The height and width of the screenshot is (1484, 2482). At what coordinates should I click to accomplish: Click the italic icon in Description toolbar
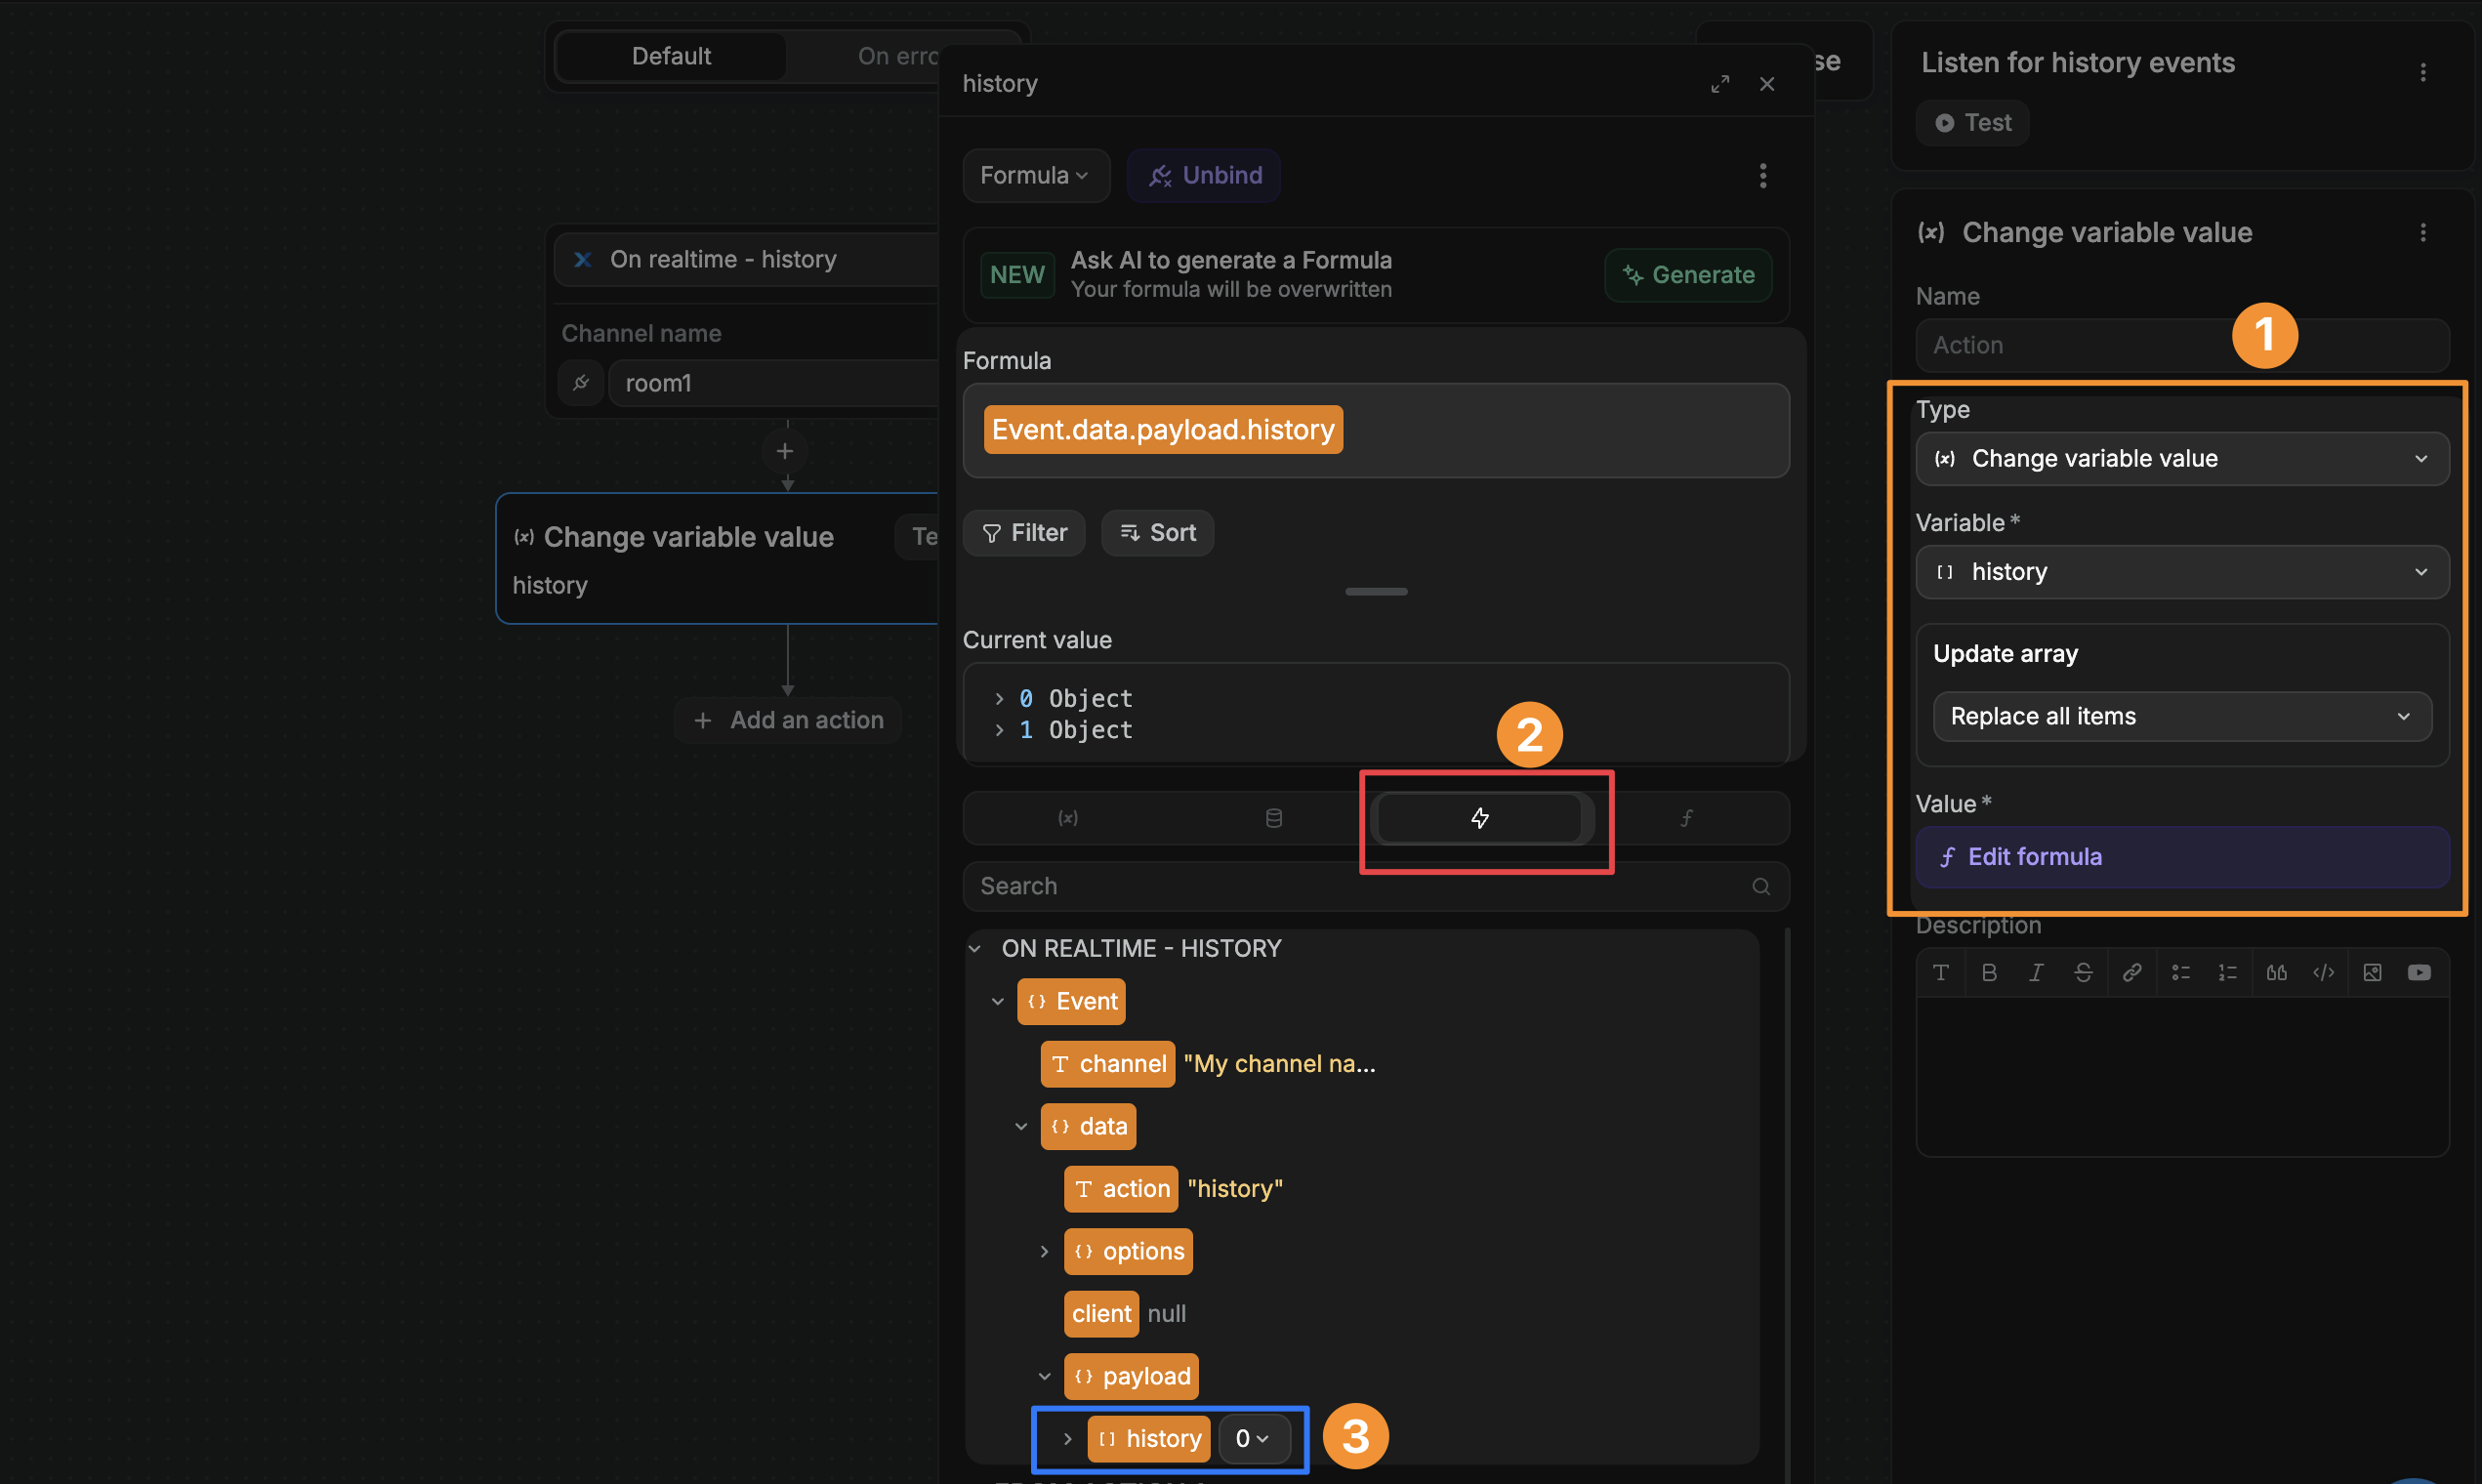(2035, 973)
